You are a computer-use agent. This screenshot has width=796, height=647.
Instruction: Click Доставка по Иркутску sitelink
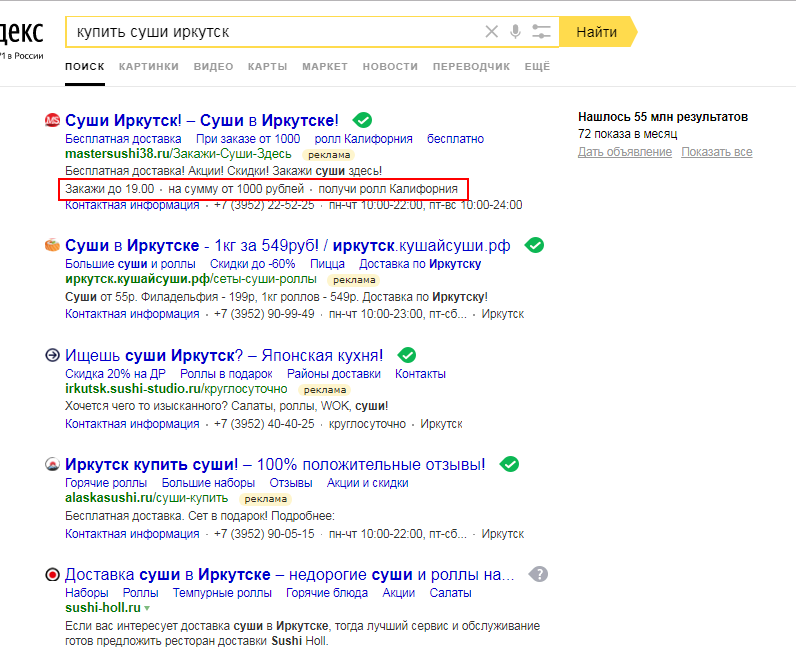point(420,264)
